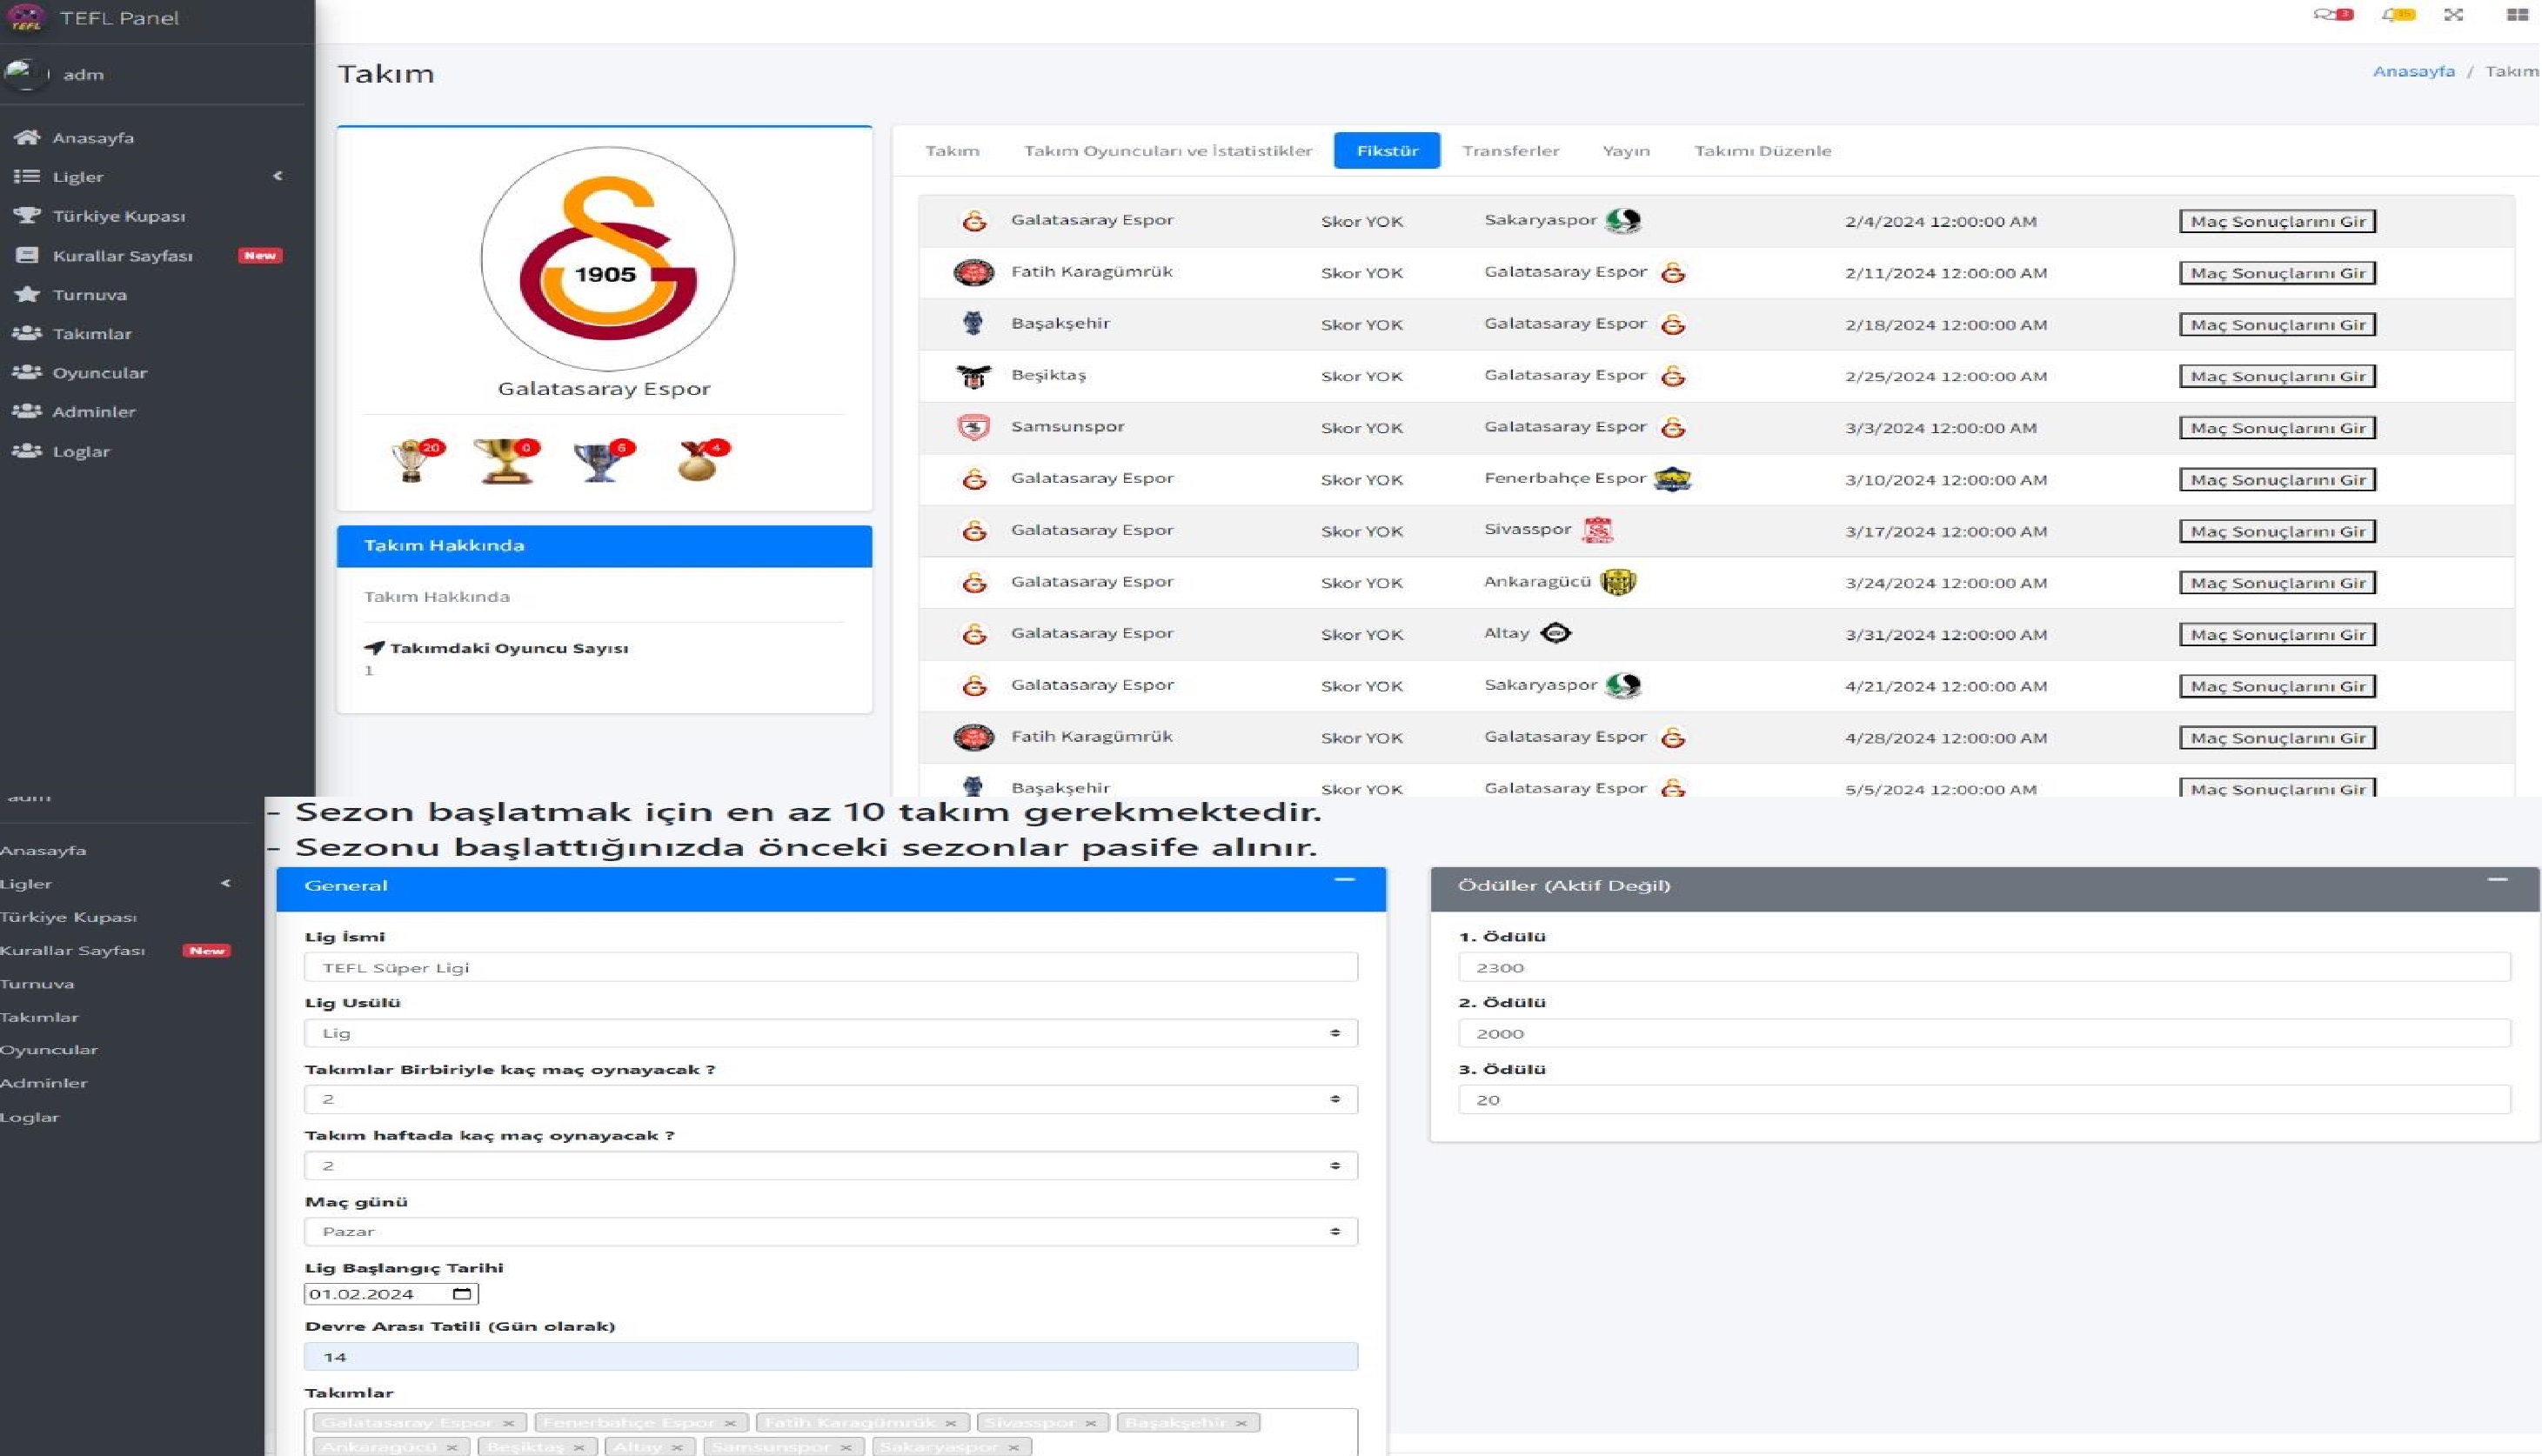Click the 2. Ödülü input field
Image resolution: width=2542 pixels, height=1456 pixels.
tap(1984, 1033)
